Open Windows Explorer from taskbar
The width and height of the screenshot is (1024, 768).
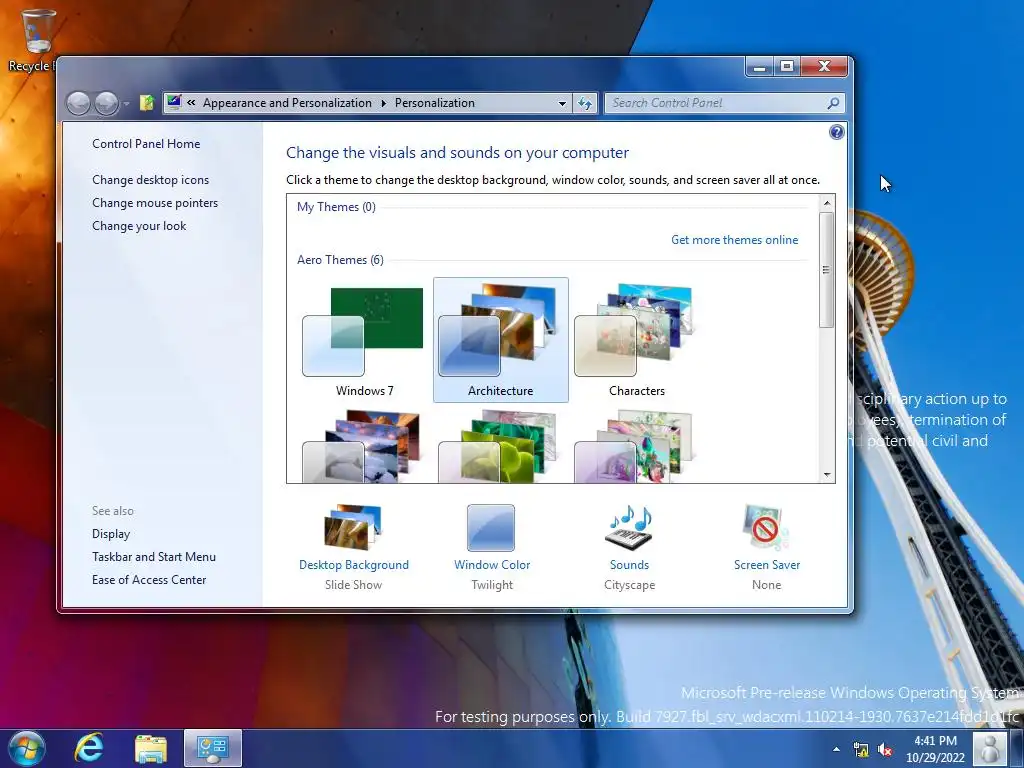(151, 748)
